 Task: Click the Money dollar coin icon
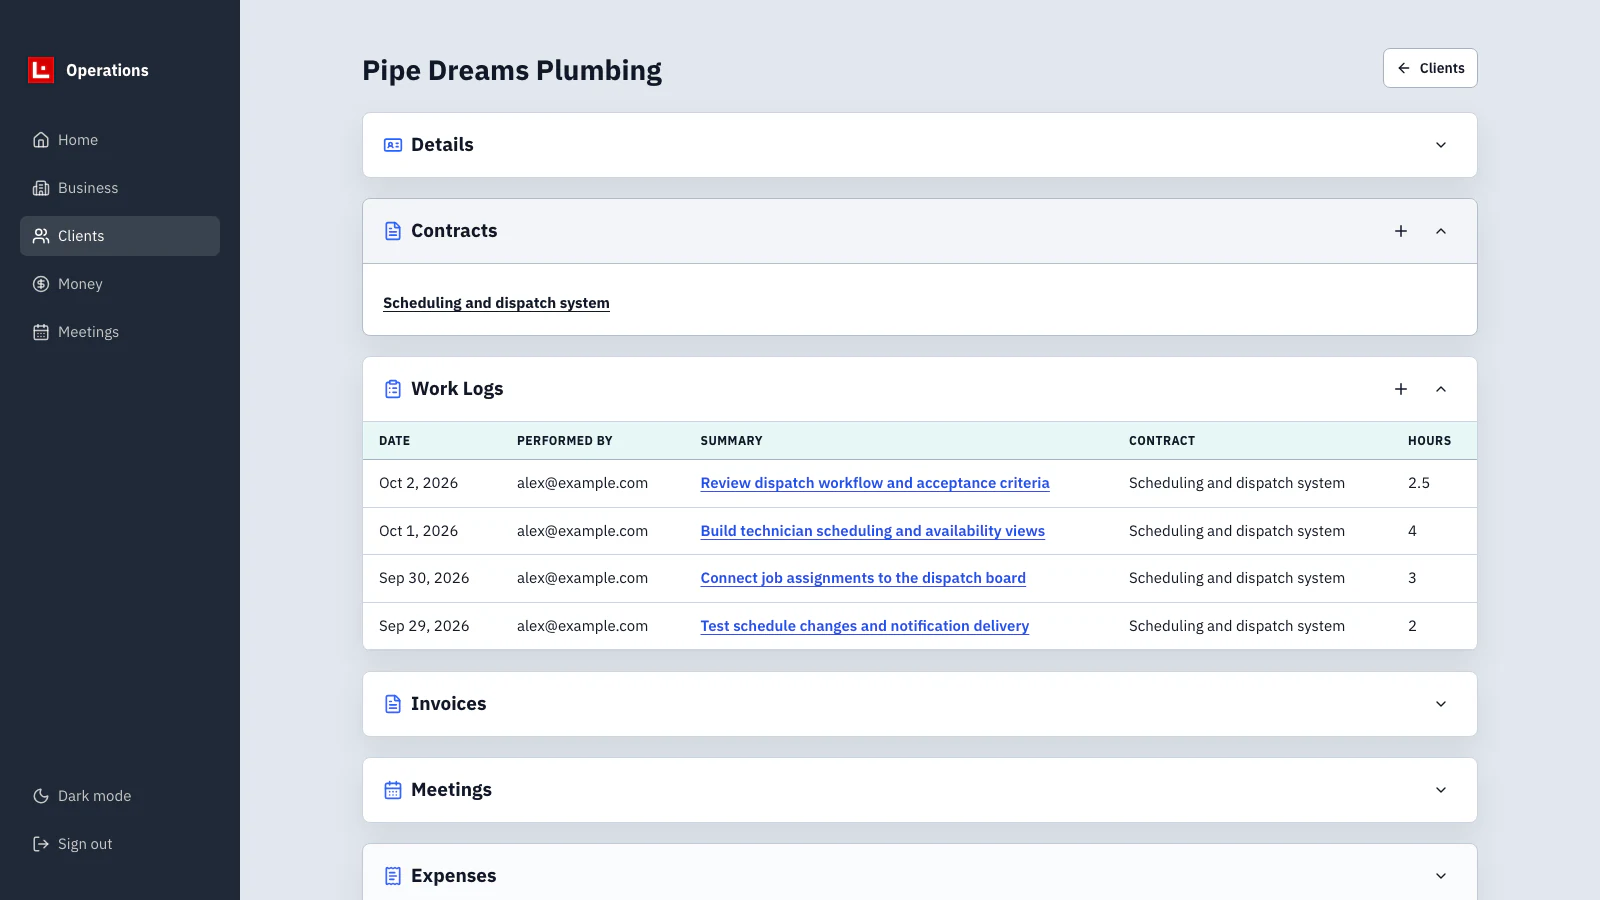41,284
